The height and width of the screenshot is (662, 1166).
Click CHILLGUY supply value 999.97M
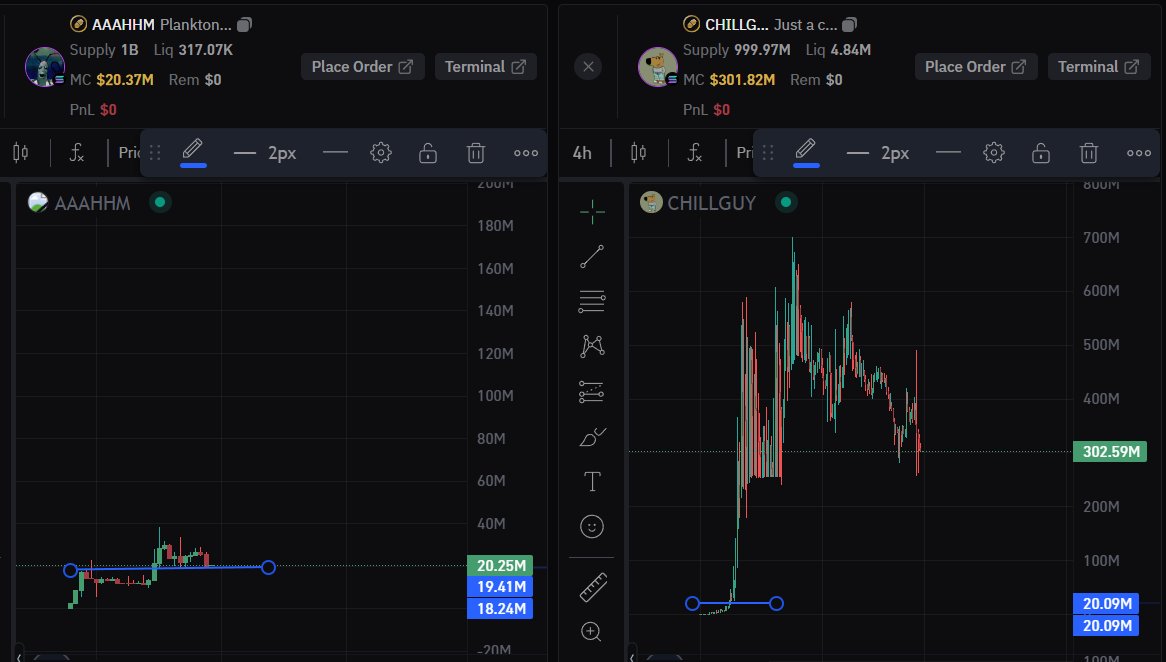click(x=762, y=50)
